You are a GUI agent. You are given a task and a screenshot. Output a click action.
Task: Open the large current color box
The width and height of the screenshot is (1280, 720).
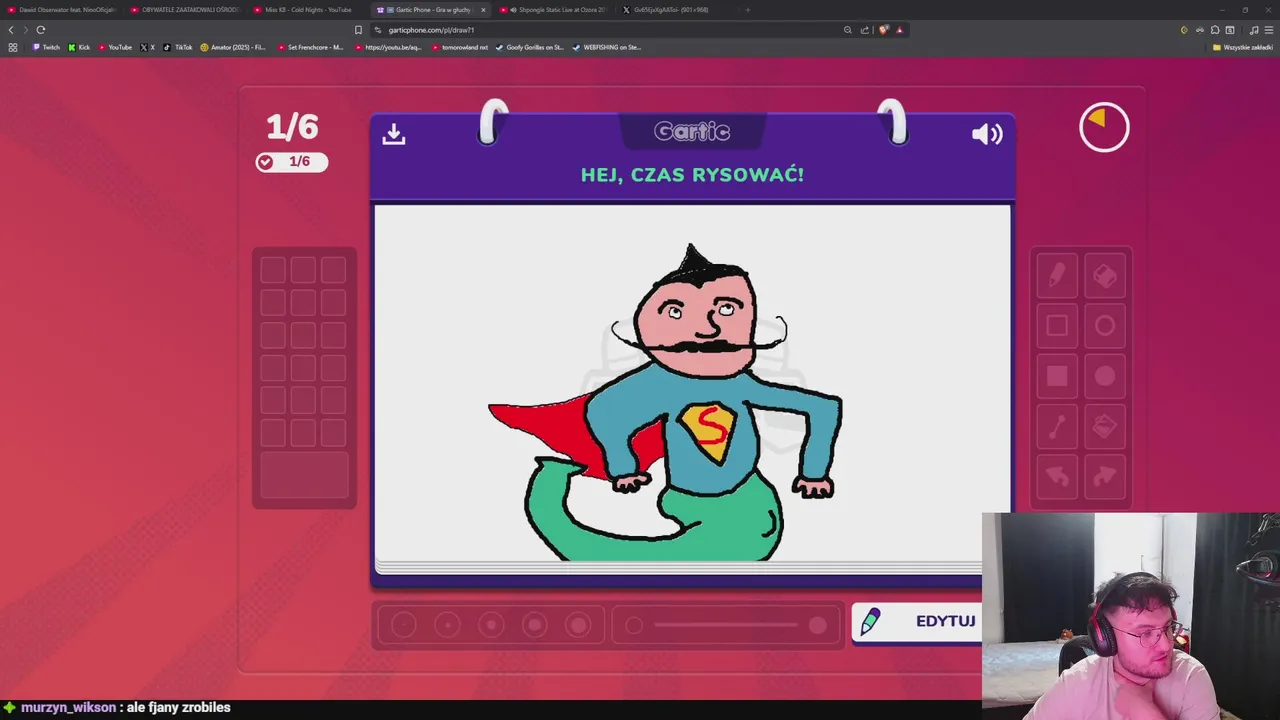click(x=304, y=475)
